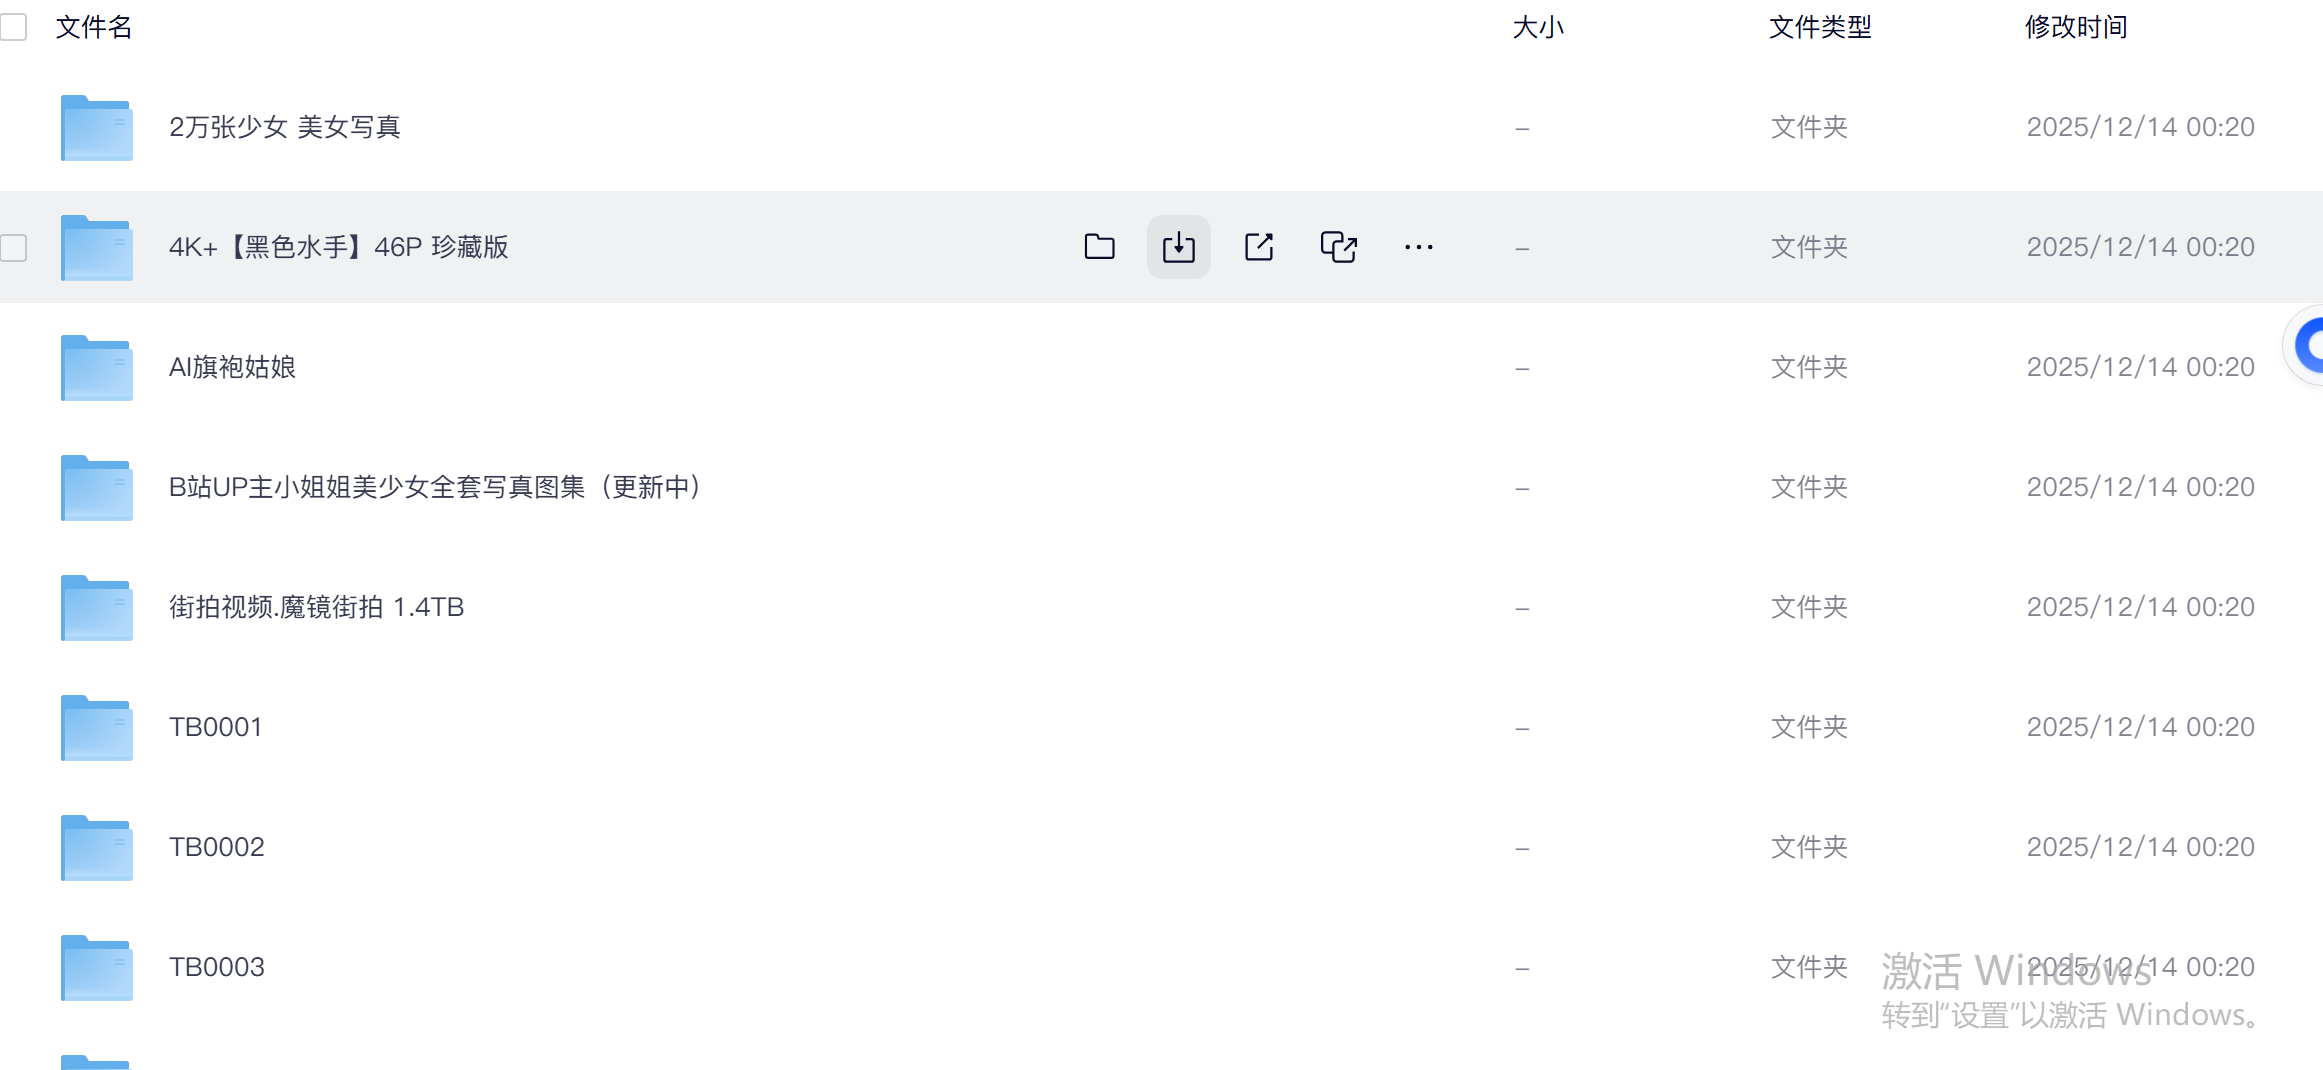
Task: Click the download icon in the highlighted row
Action: (1178, 247)
